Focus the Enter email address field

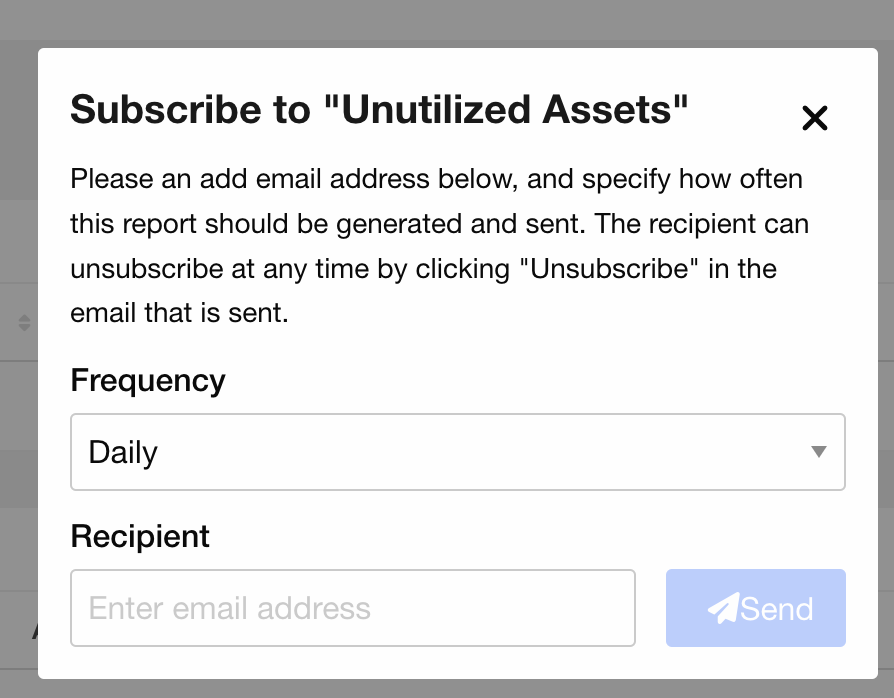coord(352,608)
